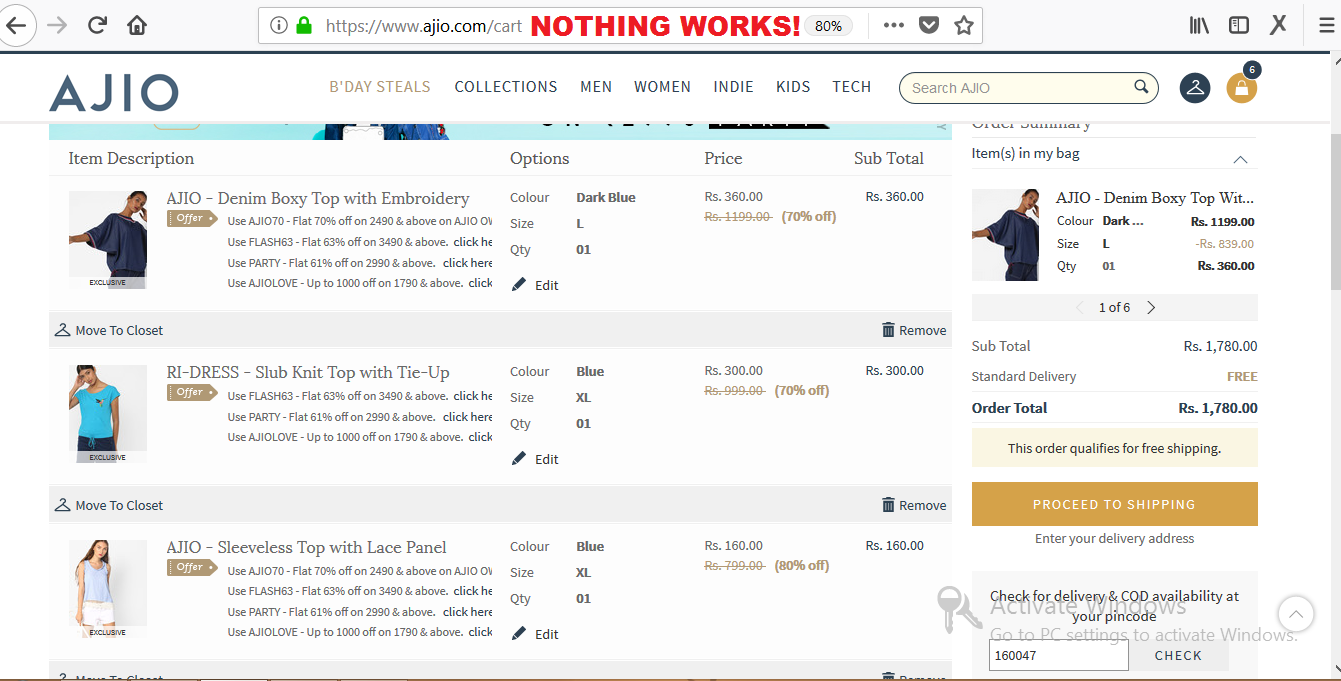1341x681 pixels.
Task: Bookmark this page with the star icon
Action: click(x=963, y=25)
